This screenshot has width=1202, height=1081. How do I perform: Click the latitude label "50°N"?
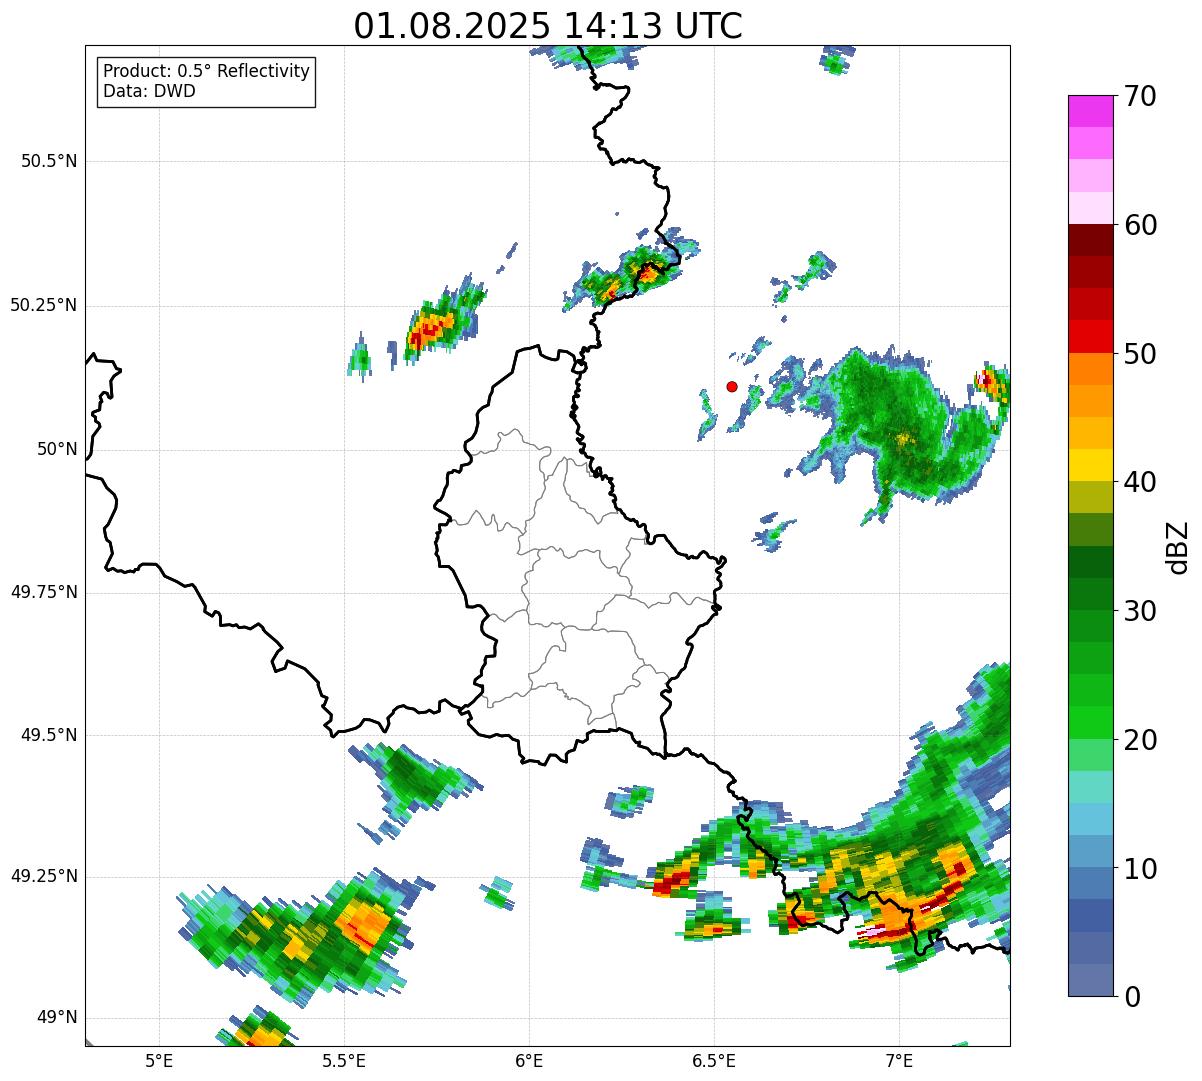point(57,449)
